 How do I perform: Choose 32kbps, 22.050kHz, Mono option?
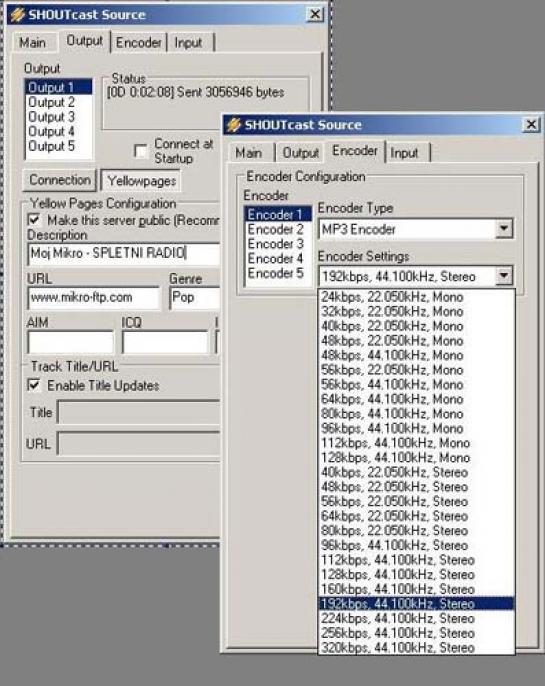[416, 311]
